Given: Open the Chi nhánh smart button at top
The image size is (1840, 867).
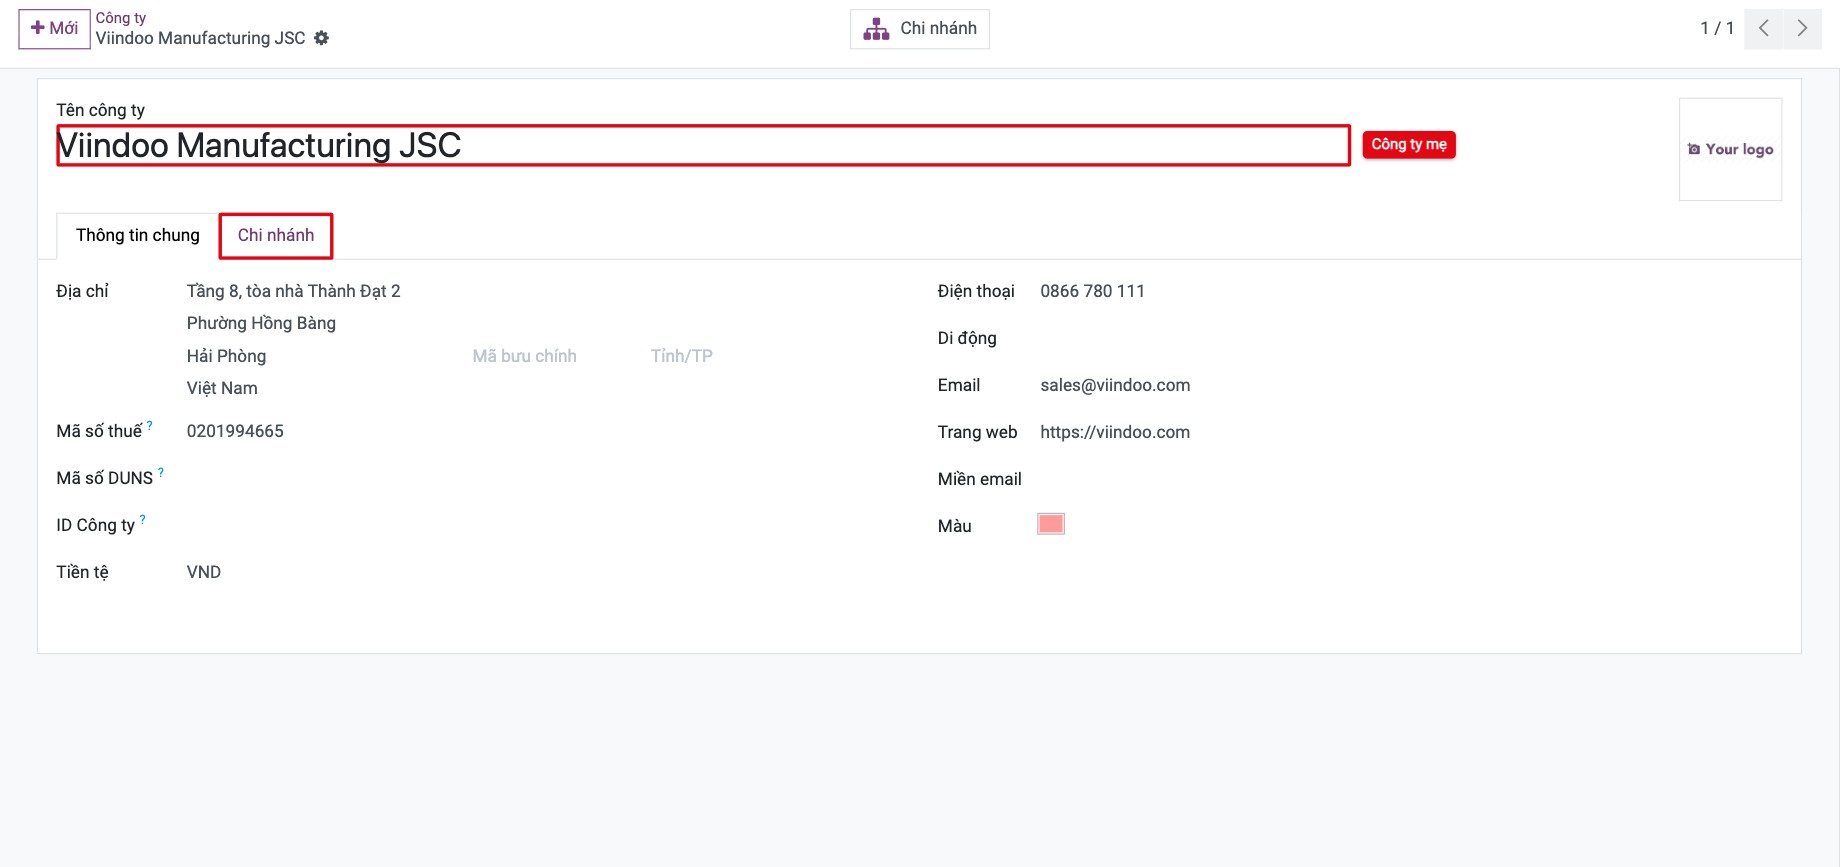Looking at the screenshot, I should click(920, 29).
